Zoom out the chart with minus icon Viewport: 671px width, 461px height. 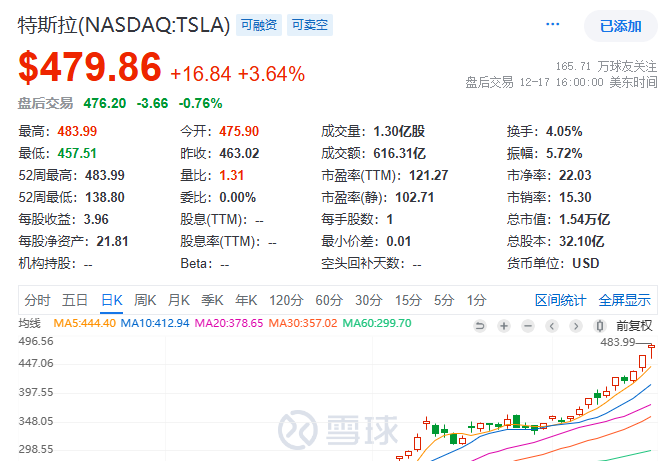(x=528, y=326)
